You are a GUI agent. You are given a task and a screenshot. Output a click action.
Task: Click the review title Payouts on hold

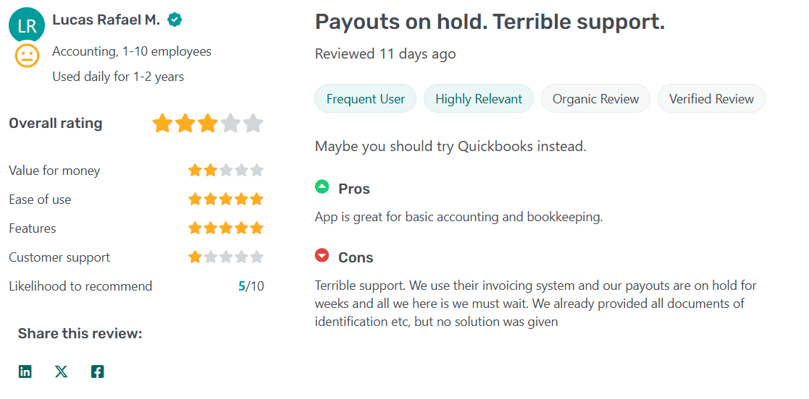click(490, 22)
